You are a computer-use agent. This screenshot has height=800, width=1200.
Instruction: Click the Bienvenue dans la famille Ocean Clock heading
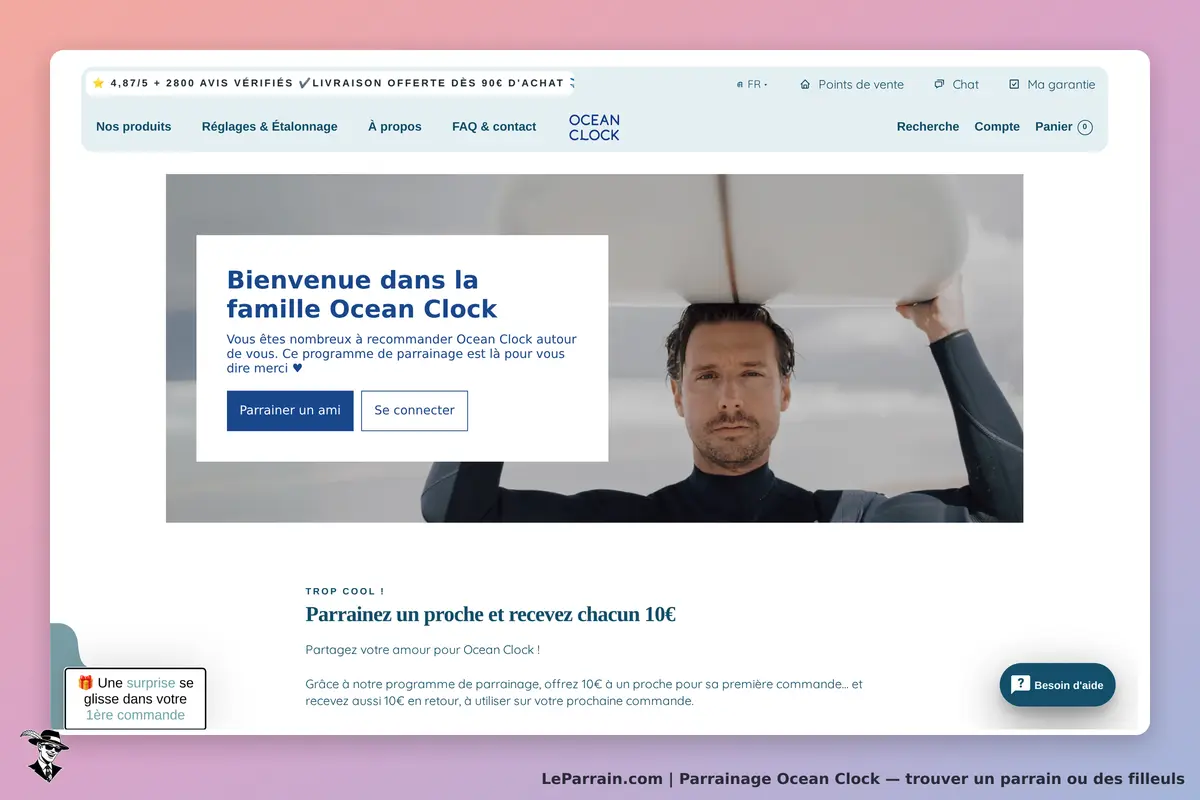click(x=362, y=294)
